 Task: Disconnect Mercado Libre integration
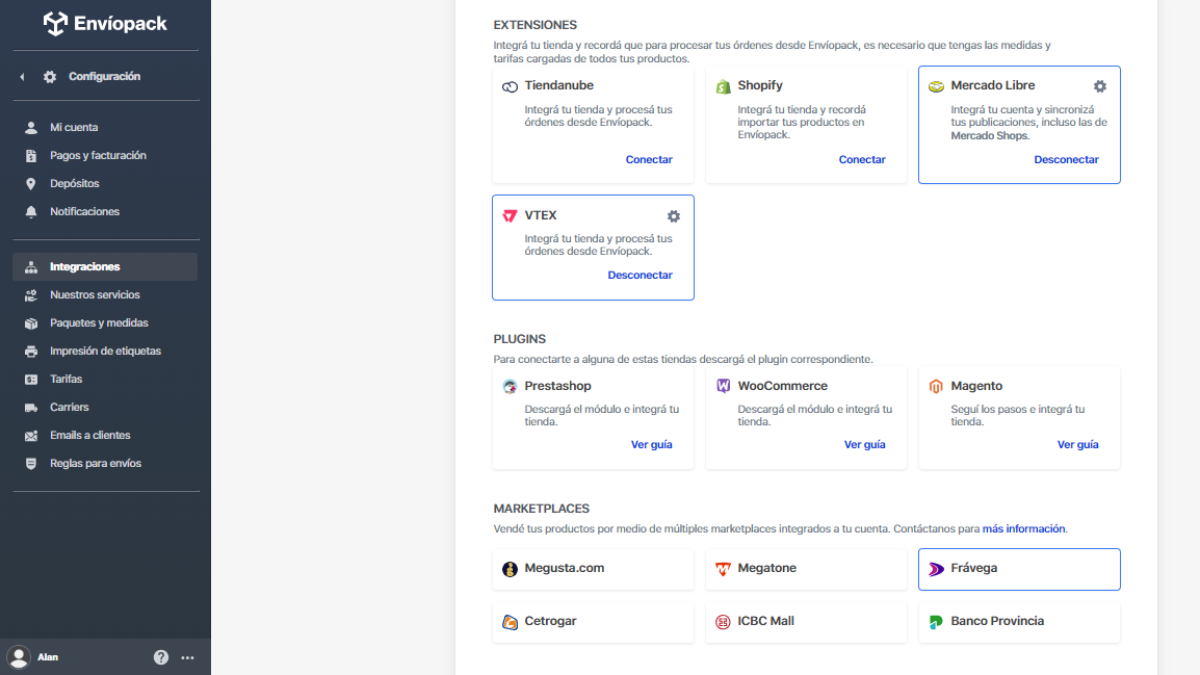(x=1066, y=160)
